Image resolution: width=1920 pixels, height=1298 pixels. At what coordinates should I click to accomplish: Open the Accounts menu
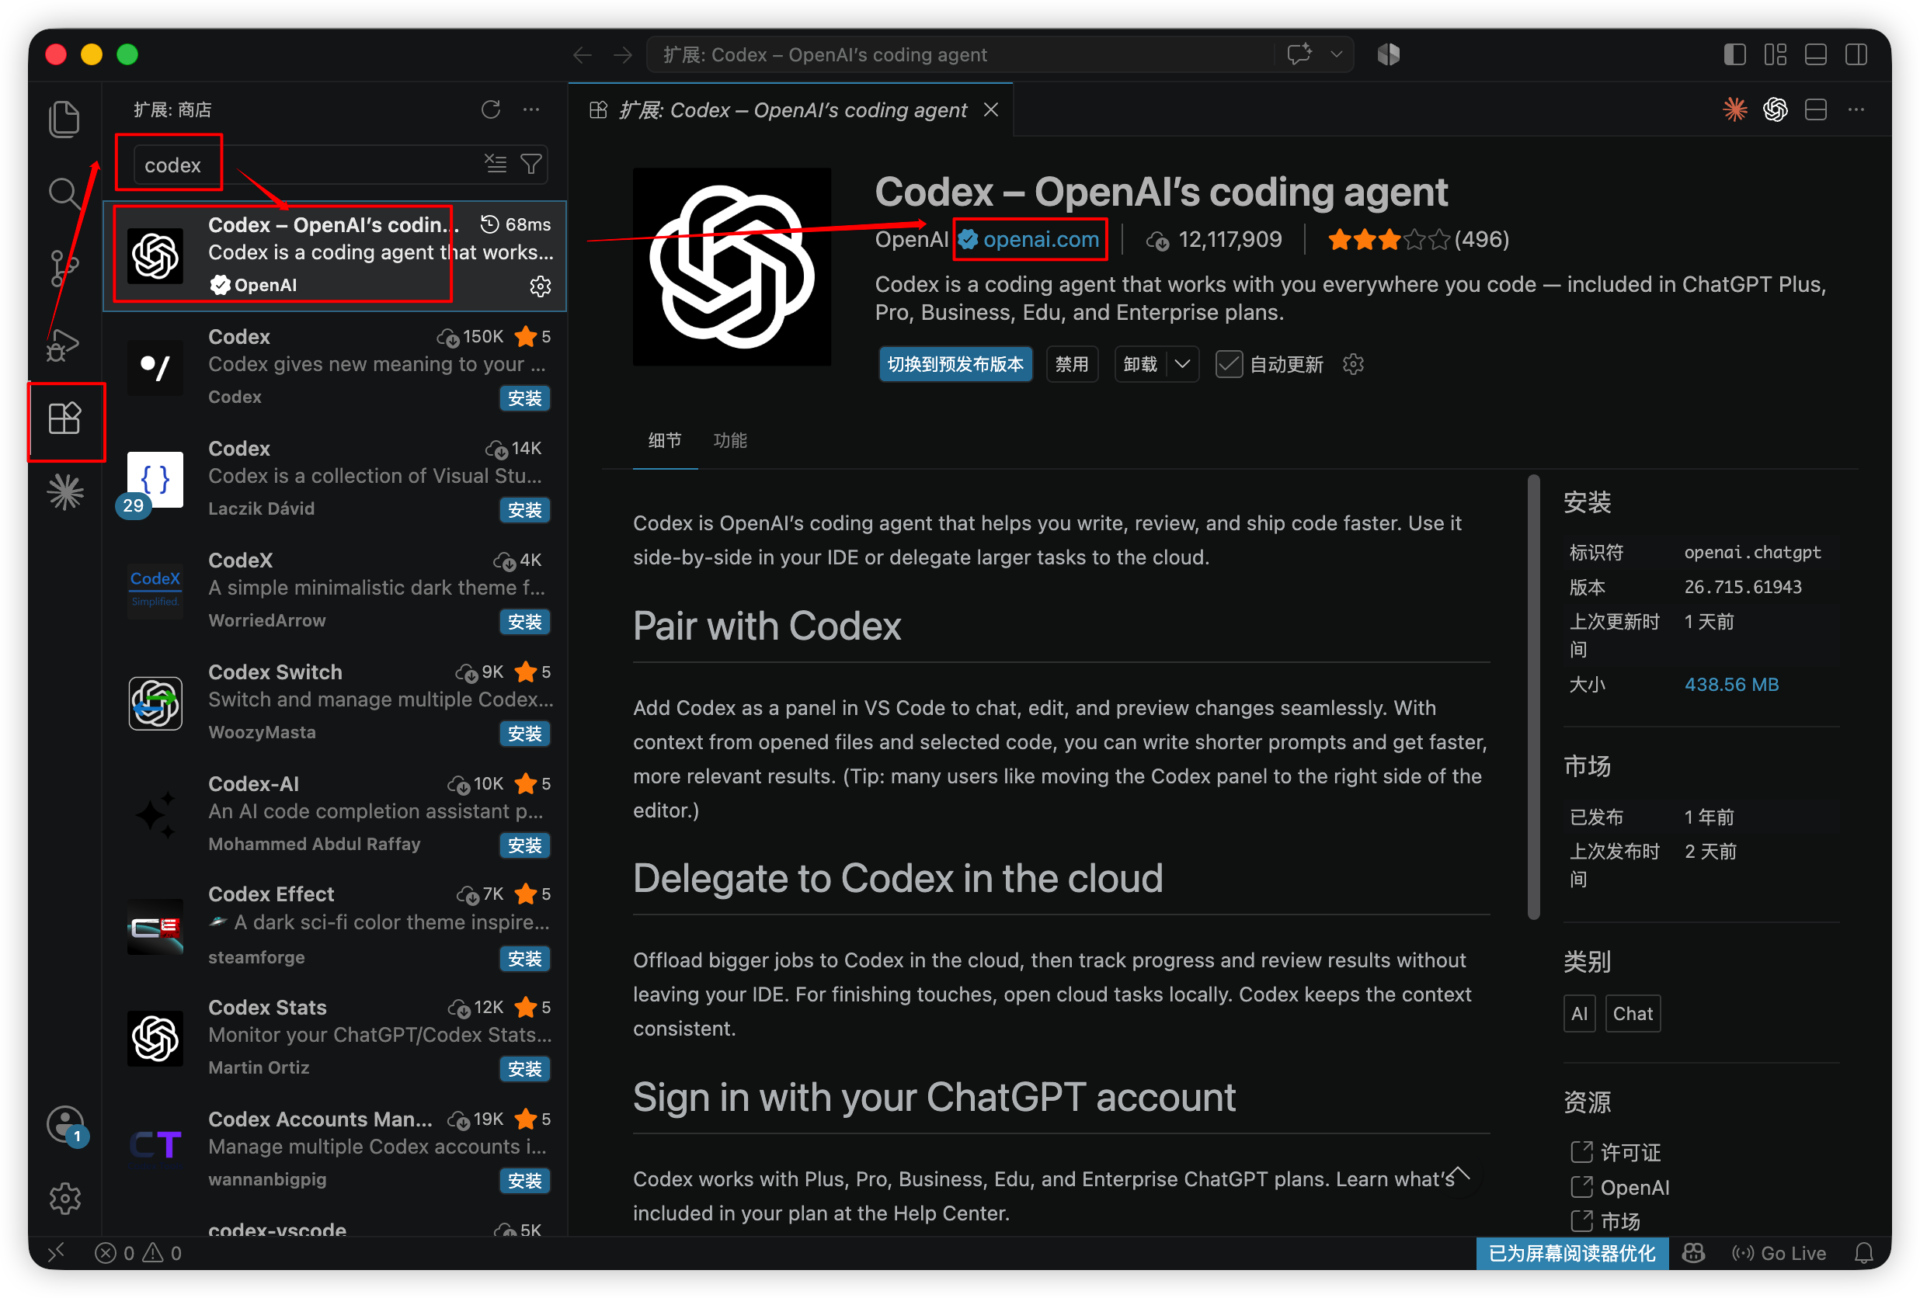[x=65, y=1124]
